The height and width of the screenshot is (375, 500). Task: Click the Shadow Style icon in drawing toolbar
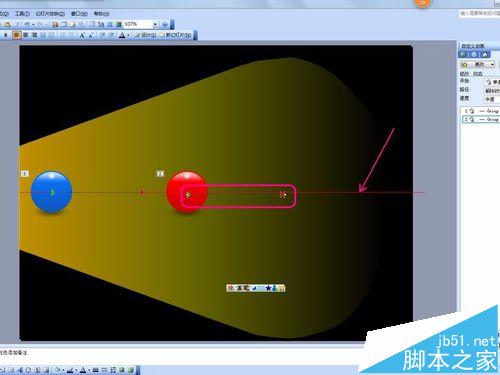tap(122, 370)
